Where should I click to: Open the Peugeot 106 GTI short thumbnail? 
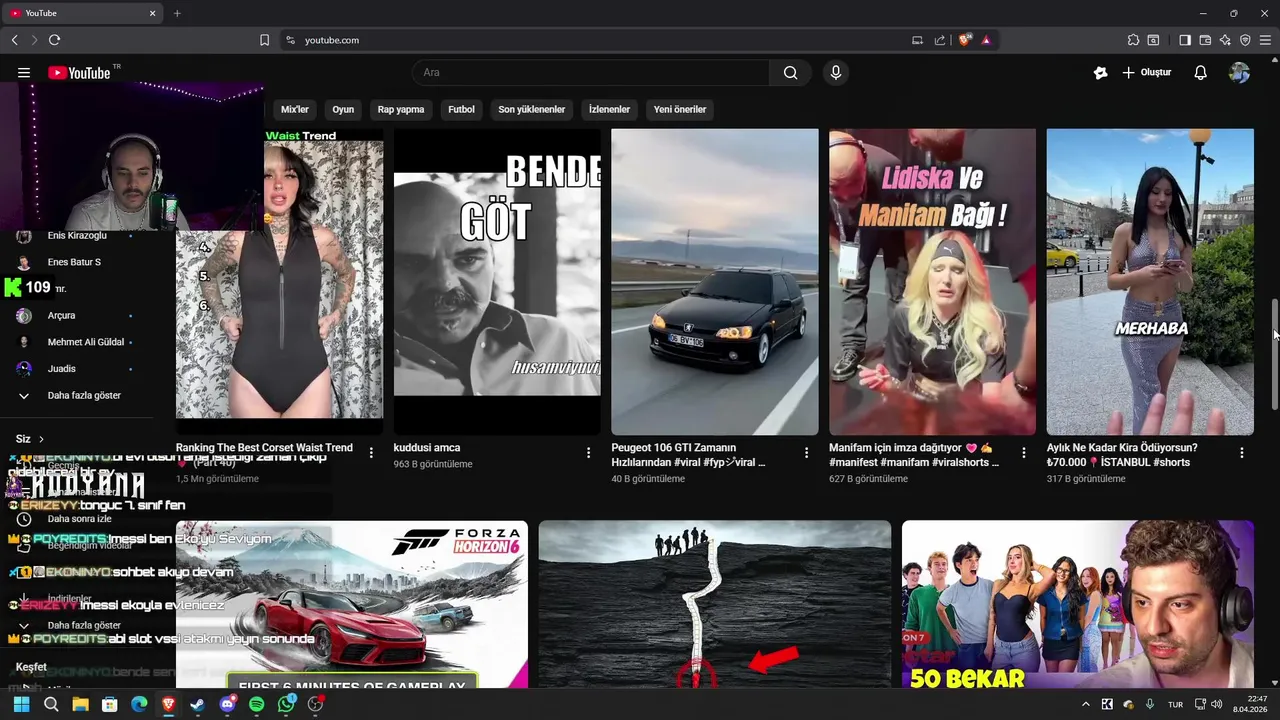click(x=714, y=282)
